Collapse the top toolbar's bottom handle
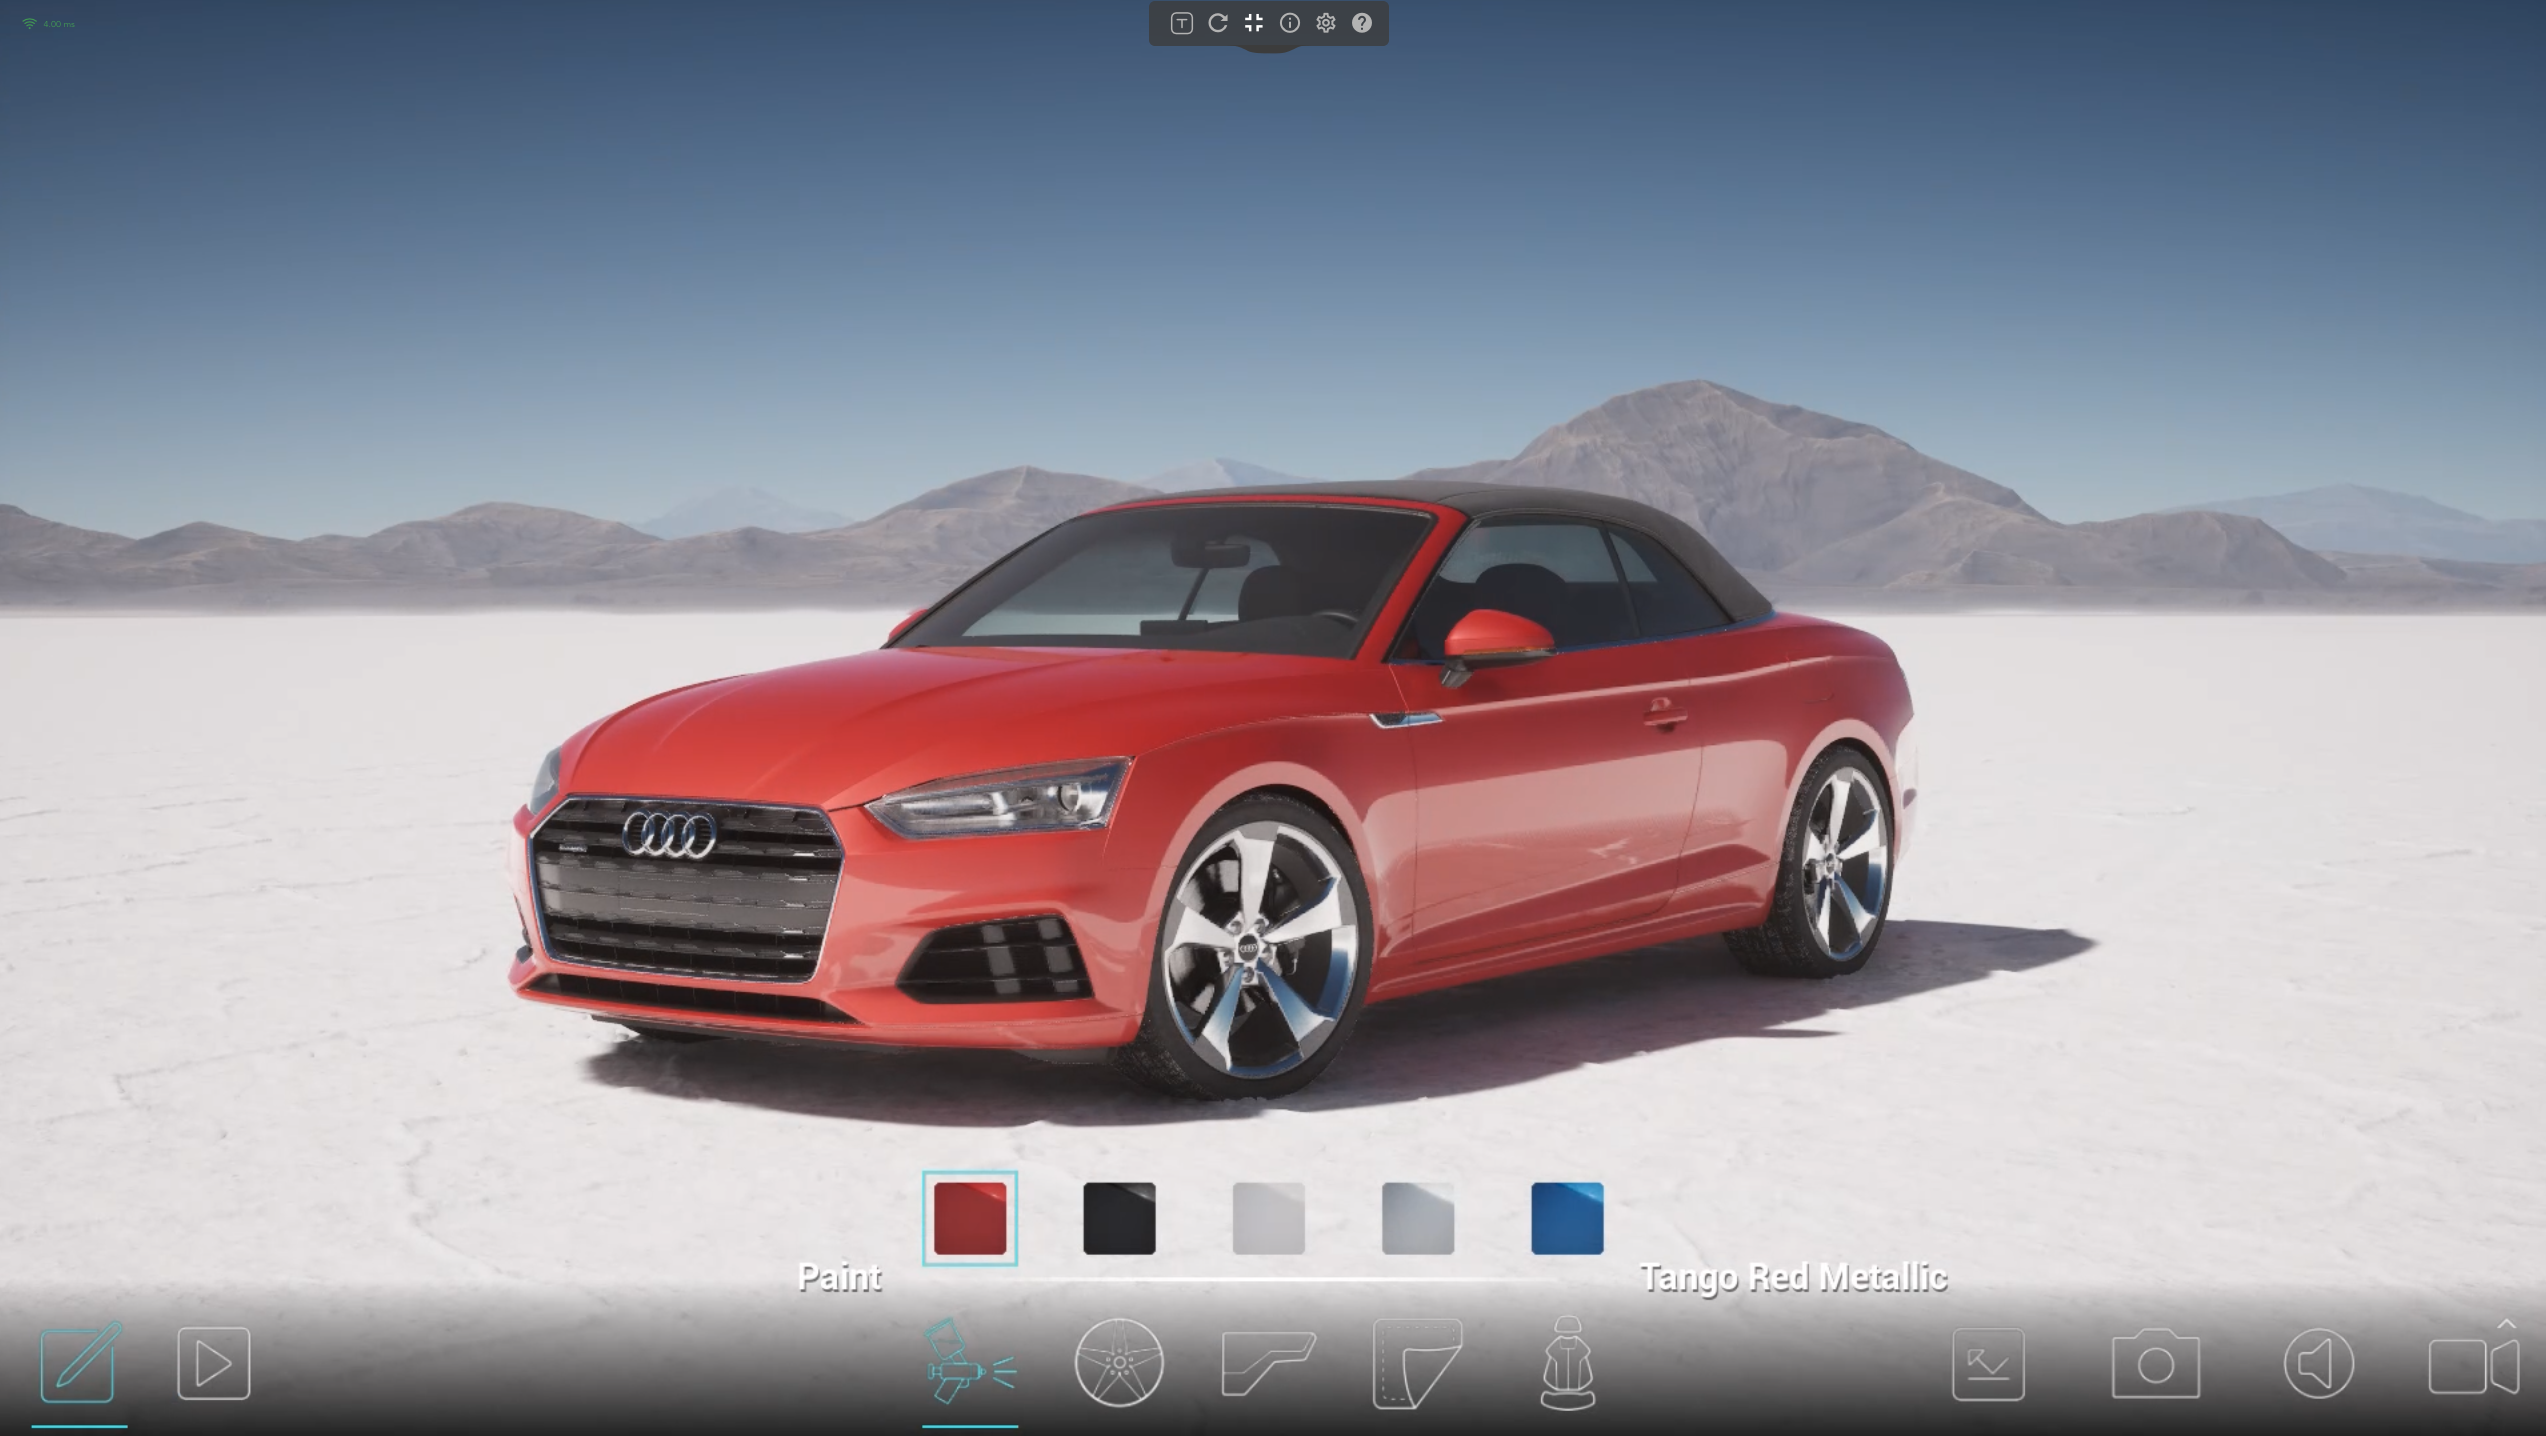The image size is (2546, 1436). pyautogui.click(x=1267, y=49)
